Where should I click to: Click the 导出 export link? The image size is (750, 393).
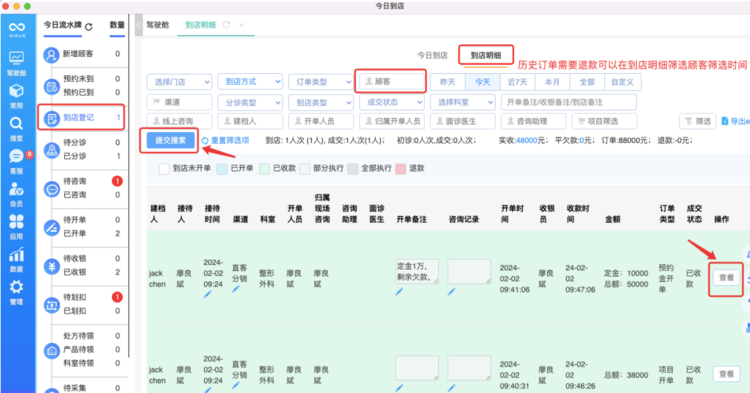[735, 121]
